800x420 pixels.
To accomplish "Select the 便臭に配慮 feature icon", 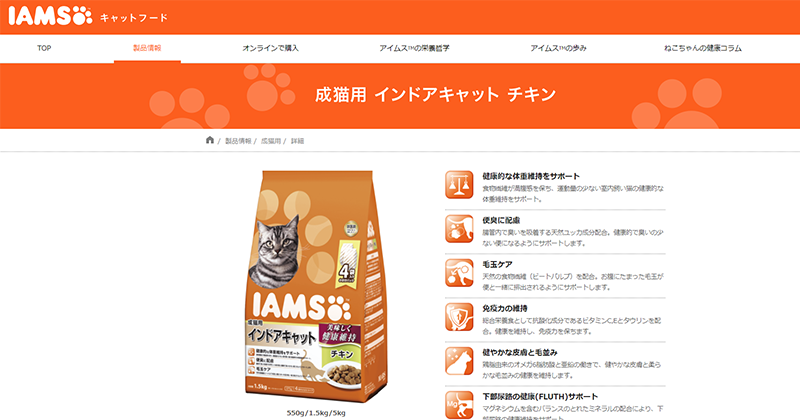I will click(x=459, y=229).
